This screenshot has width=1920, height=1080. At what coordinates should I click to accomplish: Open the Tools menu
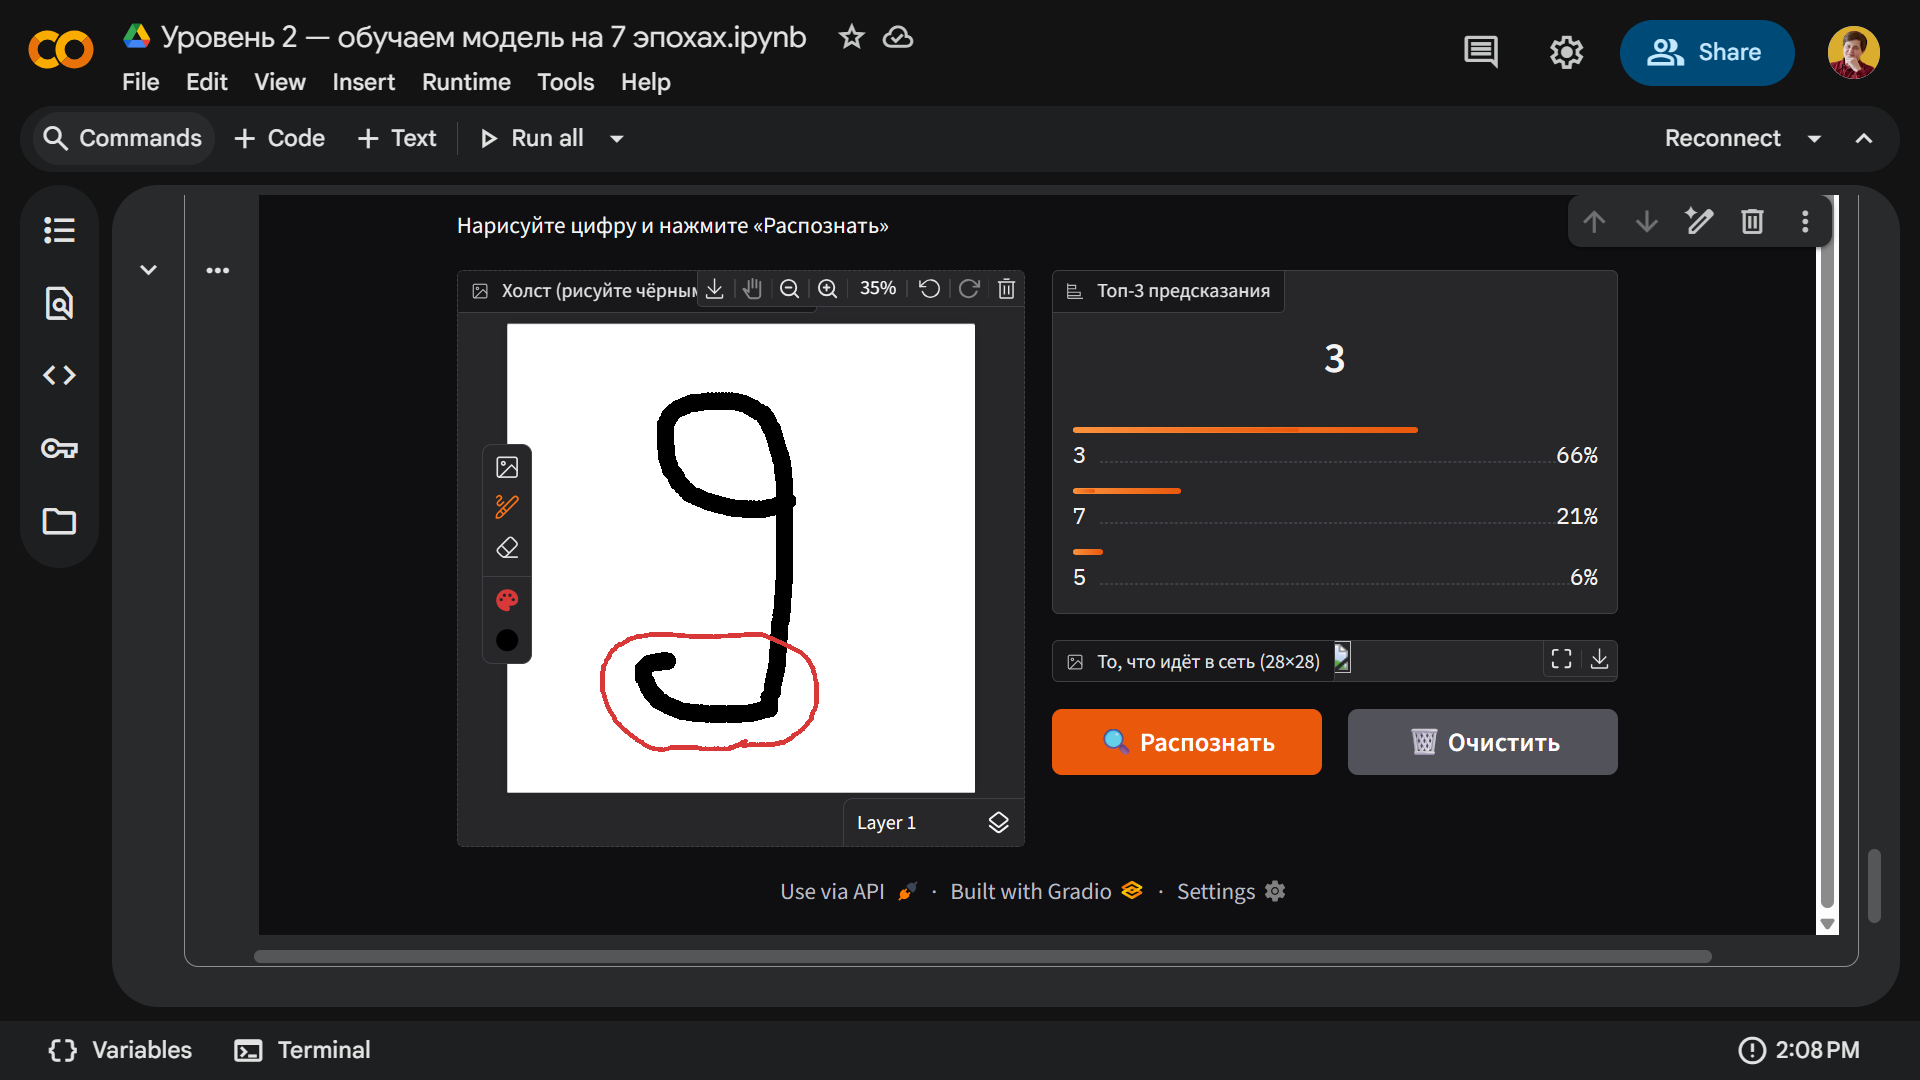(565, 82)
